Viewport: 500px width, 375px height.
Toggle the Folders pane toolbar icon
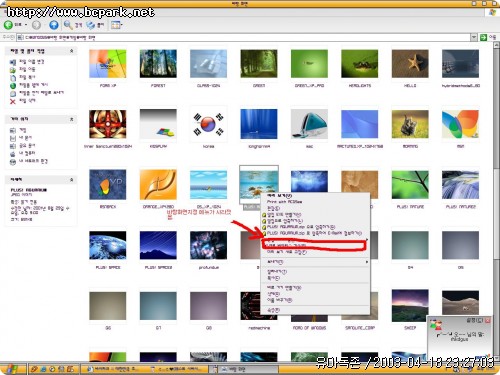(91, 25)
